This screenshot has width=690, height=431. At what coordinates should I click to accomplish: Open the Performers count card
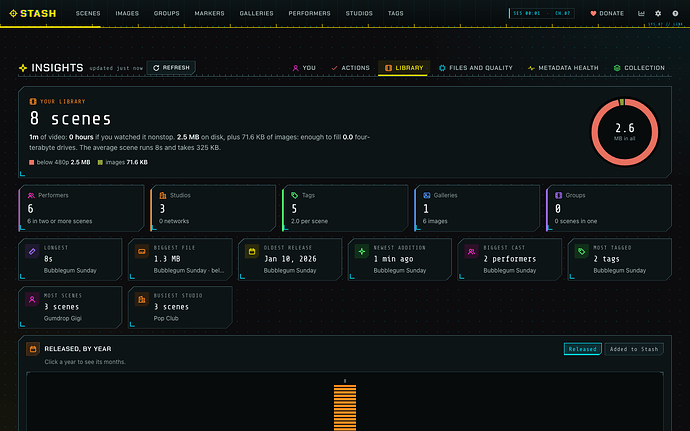(81, 208)
